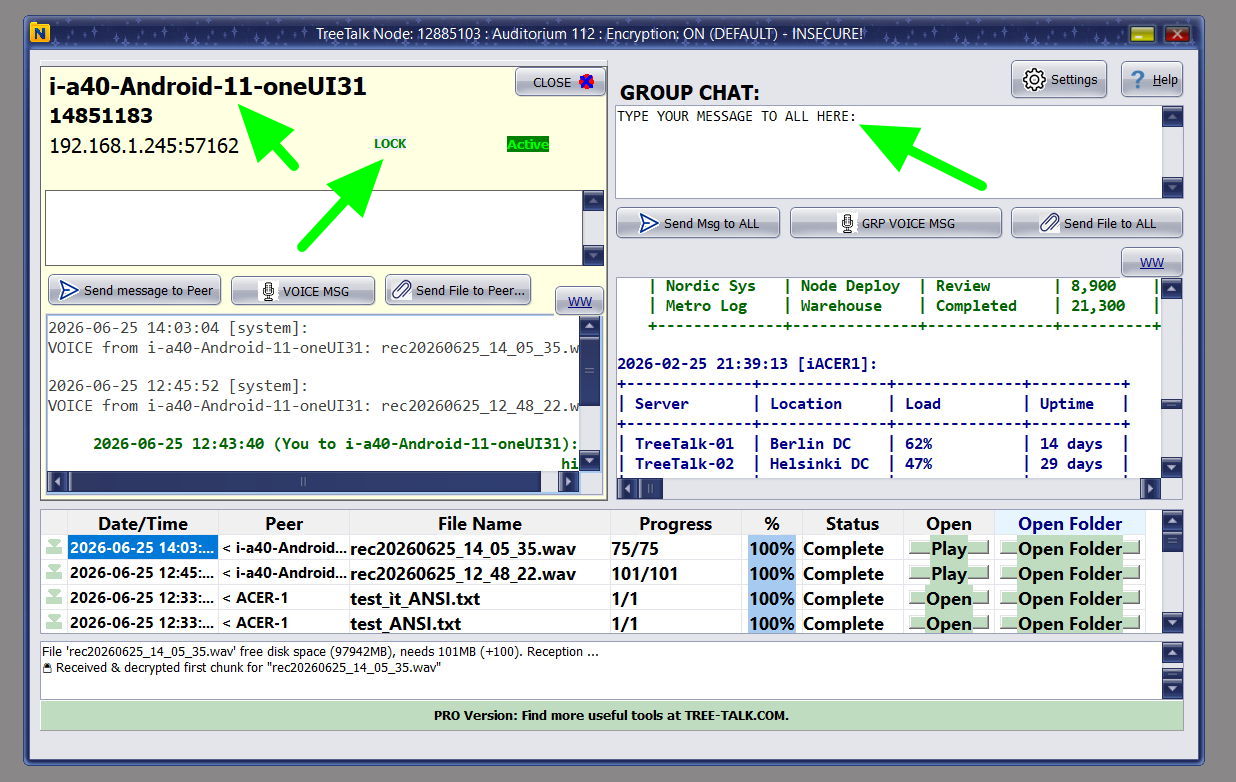Viewport: 1236px width, 782px height.
Task: Play rec20260625_14_05_35.wav
Action: [x=948, y=548]
